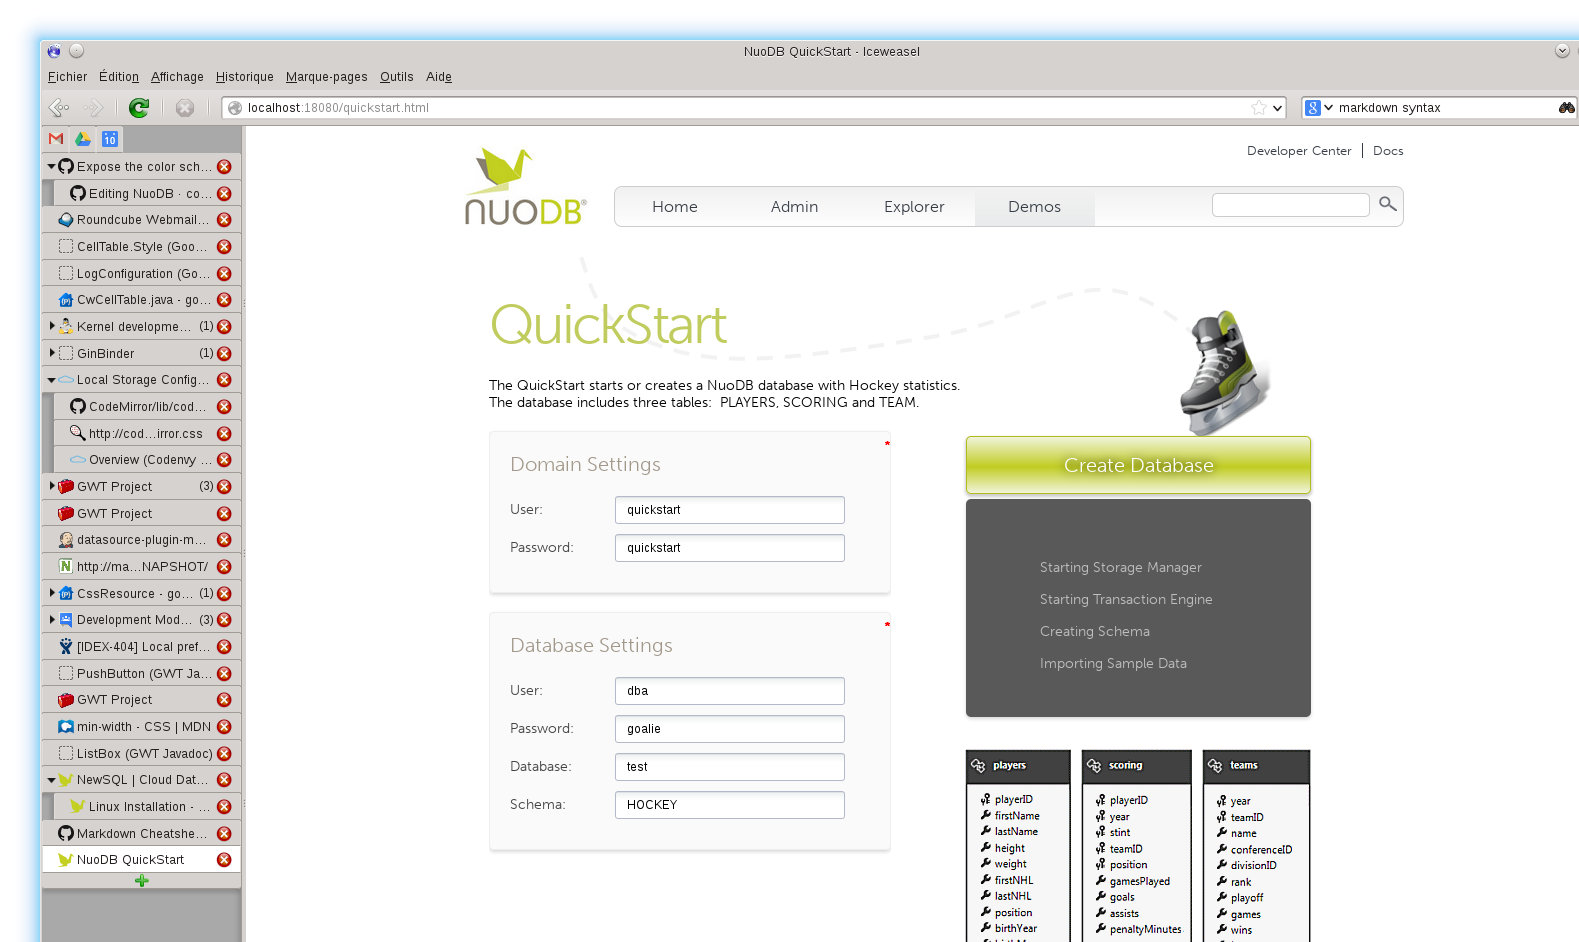1579x942 pixels.
Task: Expand the 'Kernel developme...' tab group
Action: point(52,326)
